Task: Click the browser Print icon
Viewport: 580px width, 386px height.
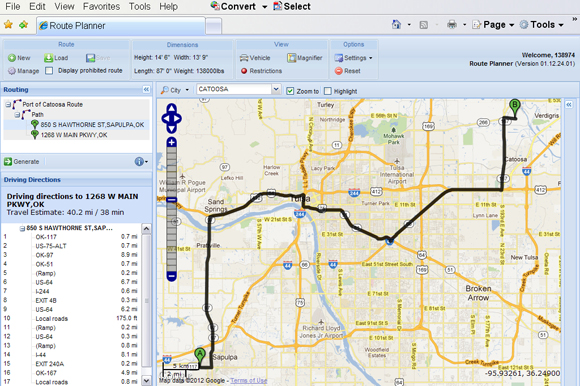Action: (x=452, y=25)
